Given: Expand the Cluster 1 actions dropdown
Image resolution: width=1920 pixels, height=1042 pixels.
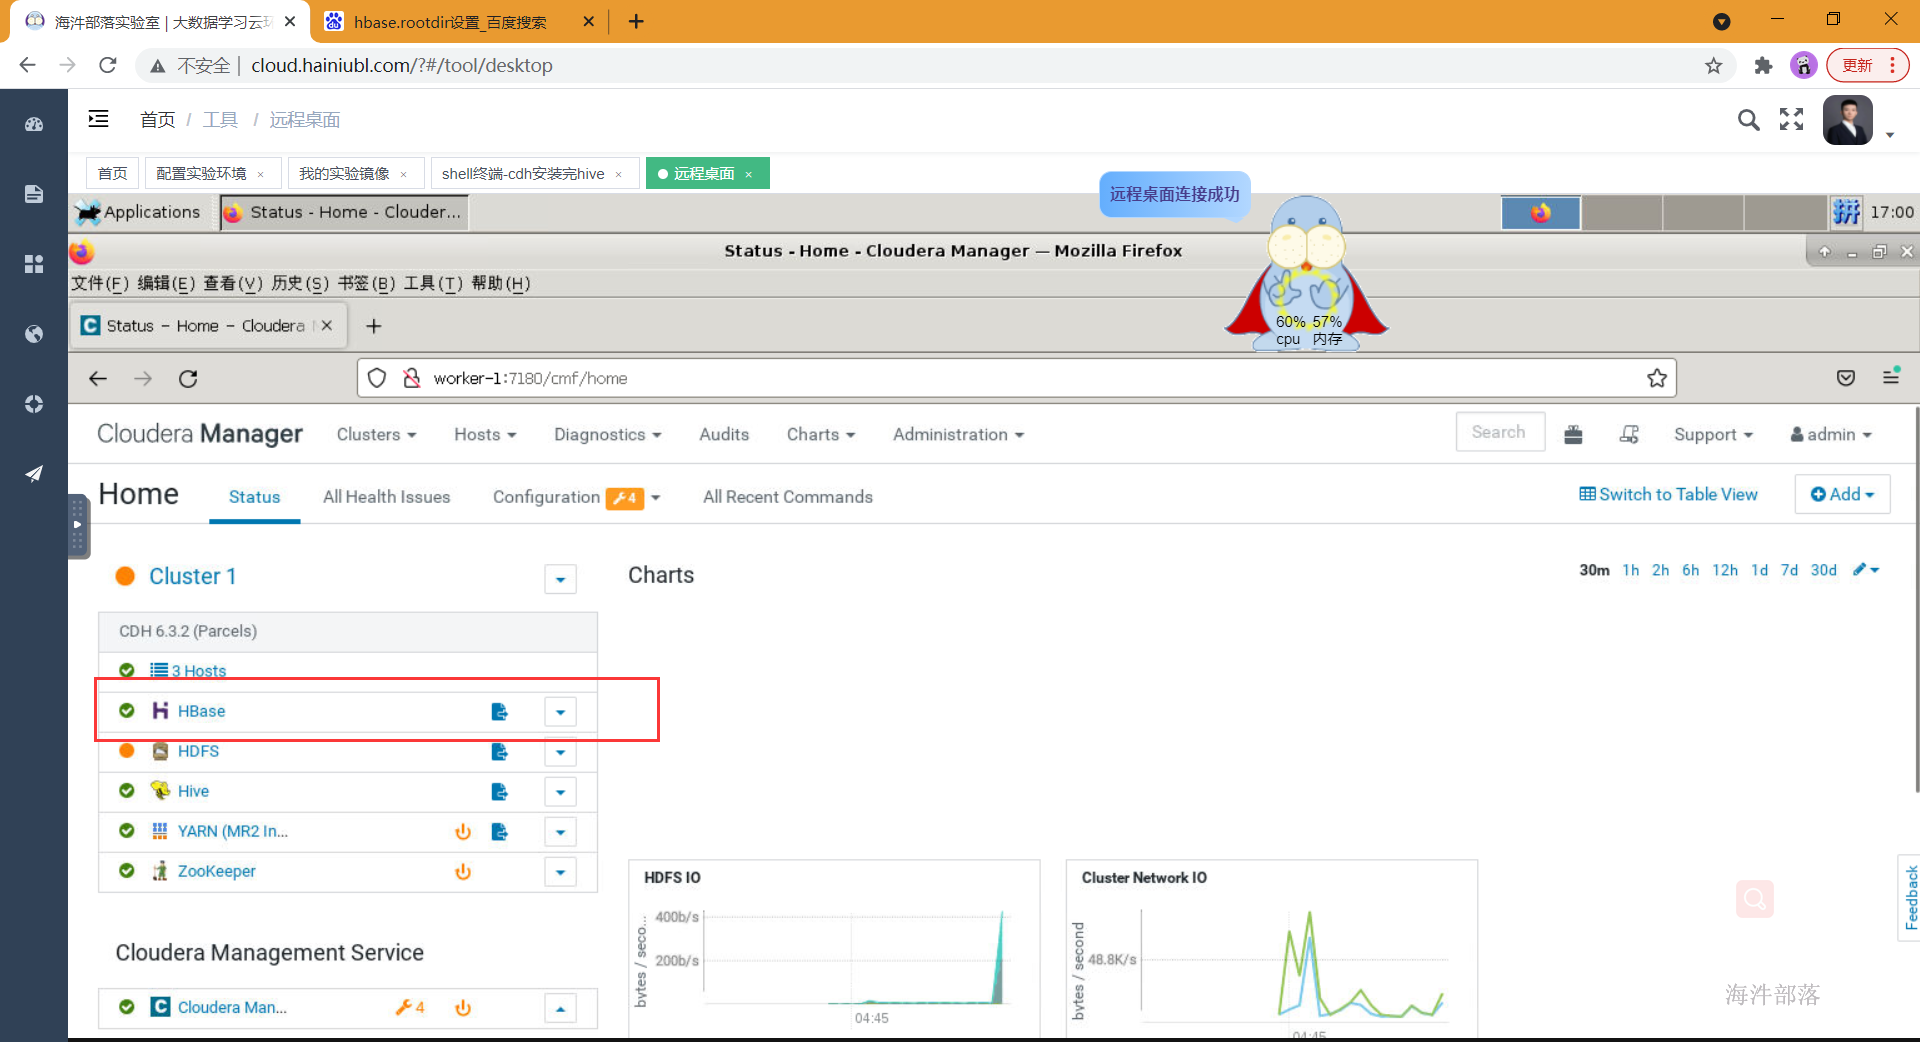Looking at the screenshot, I should 560,579.
